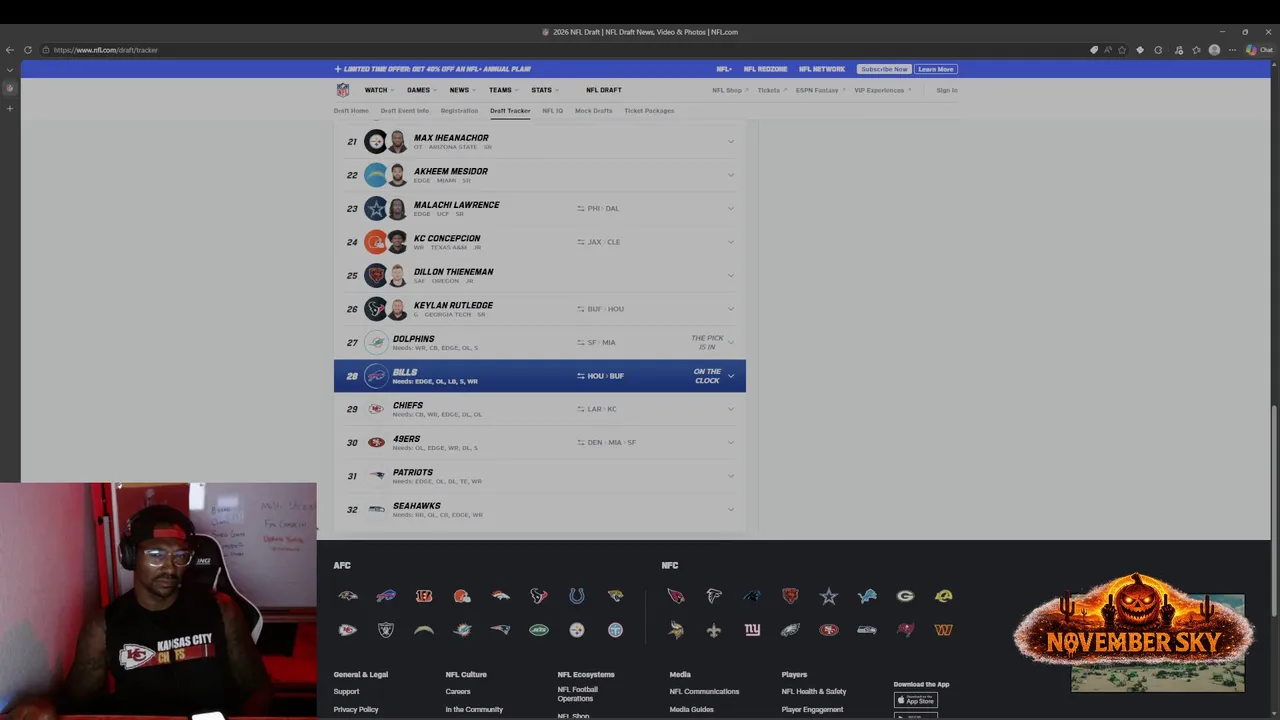Viewport: 1280px width, 720px height.
Task: Expand pick 21 Max Iheanachor row
Action: tap(731, 142)
